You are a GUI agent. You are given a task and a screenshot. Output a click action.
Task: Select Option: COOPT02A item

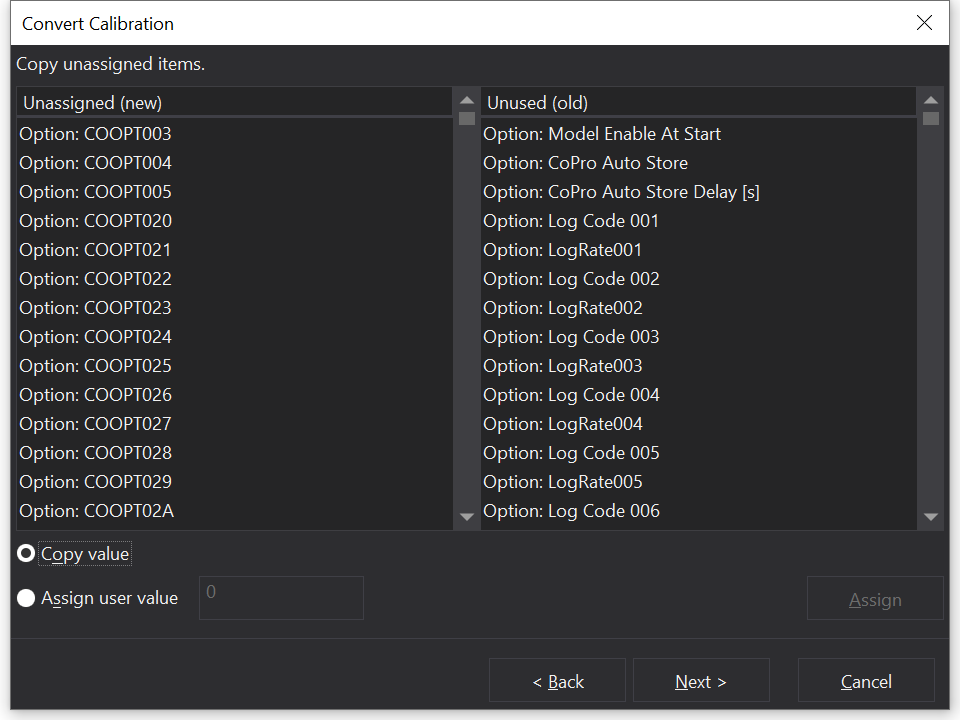tap(96, 511)
